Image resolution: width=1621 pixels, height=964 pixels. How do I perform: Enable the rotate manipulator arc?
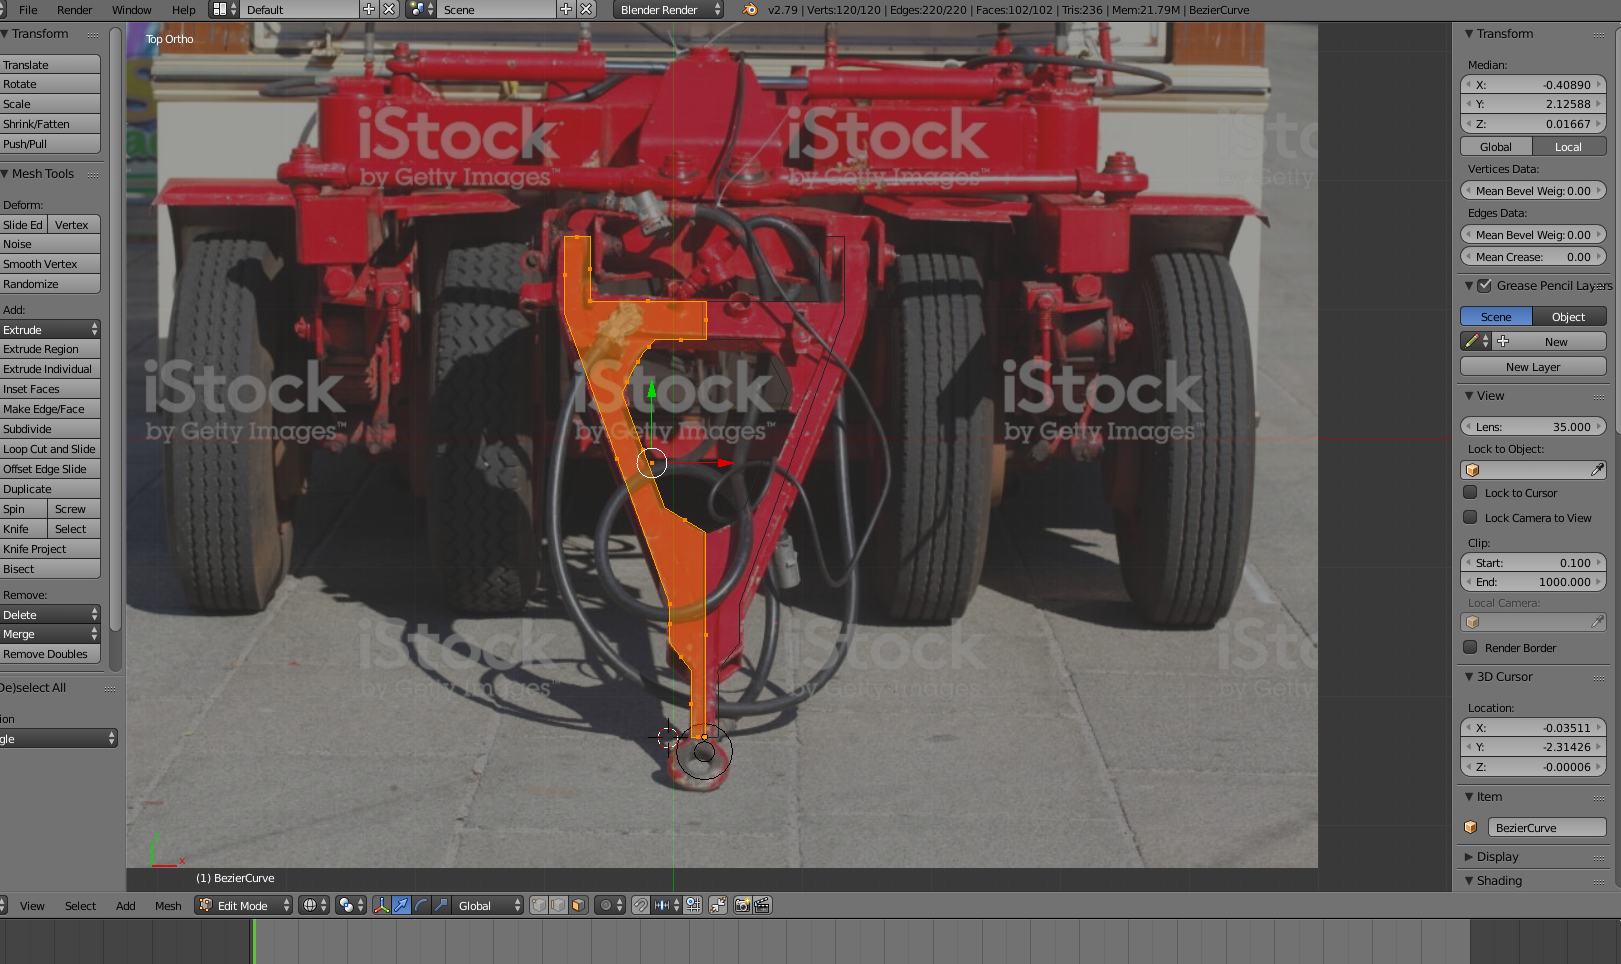[421, 905]
